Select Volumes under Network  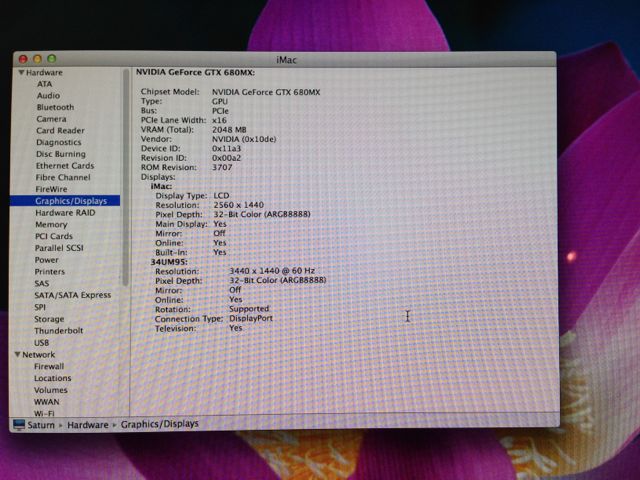tap(51, 390)
